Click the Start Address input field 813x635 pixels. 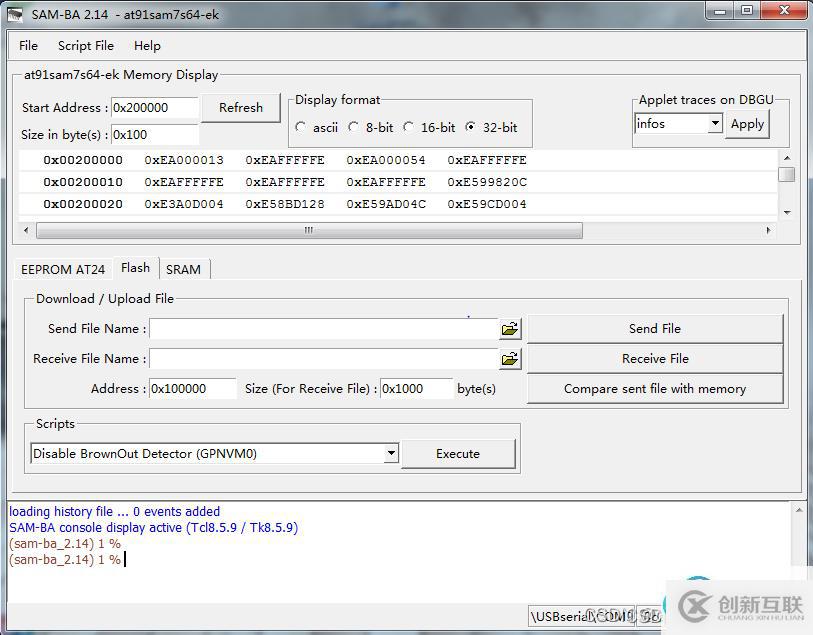click(154, 108)
